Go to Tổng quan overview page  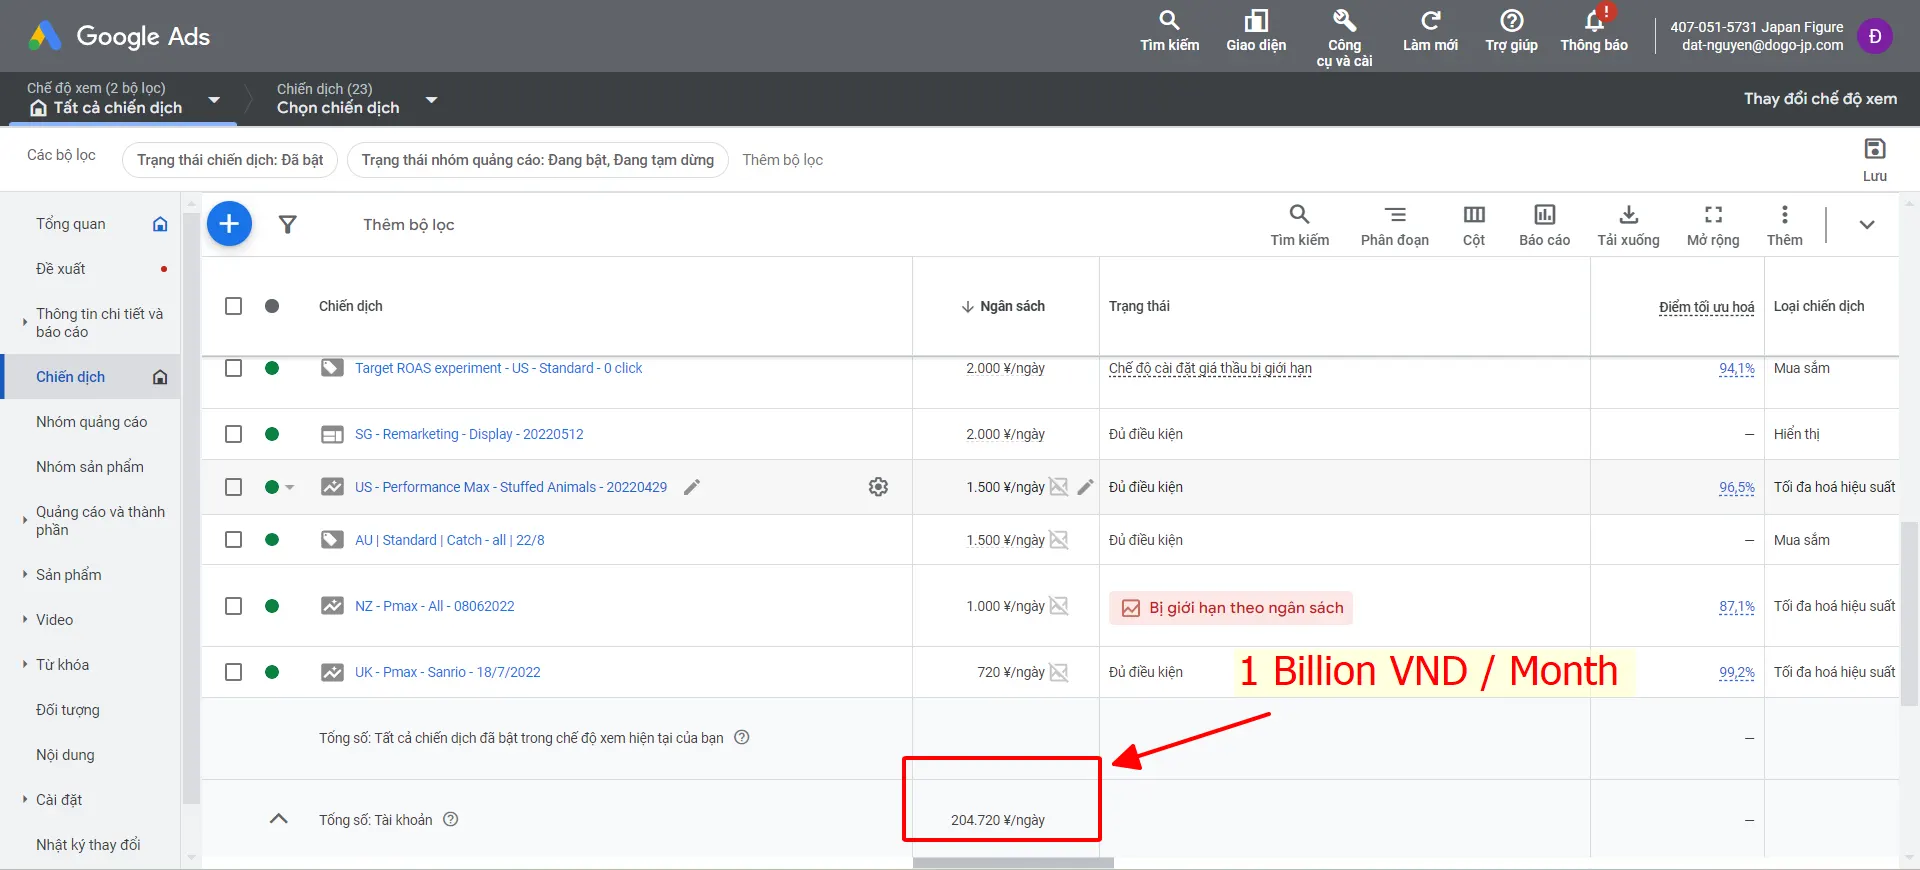point(71,224)
